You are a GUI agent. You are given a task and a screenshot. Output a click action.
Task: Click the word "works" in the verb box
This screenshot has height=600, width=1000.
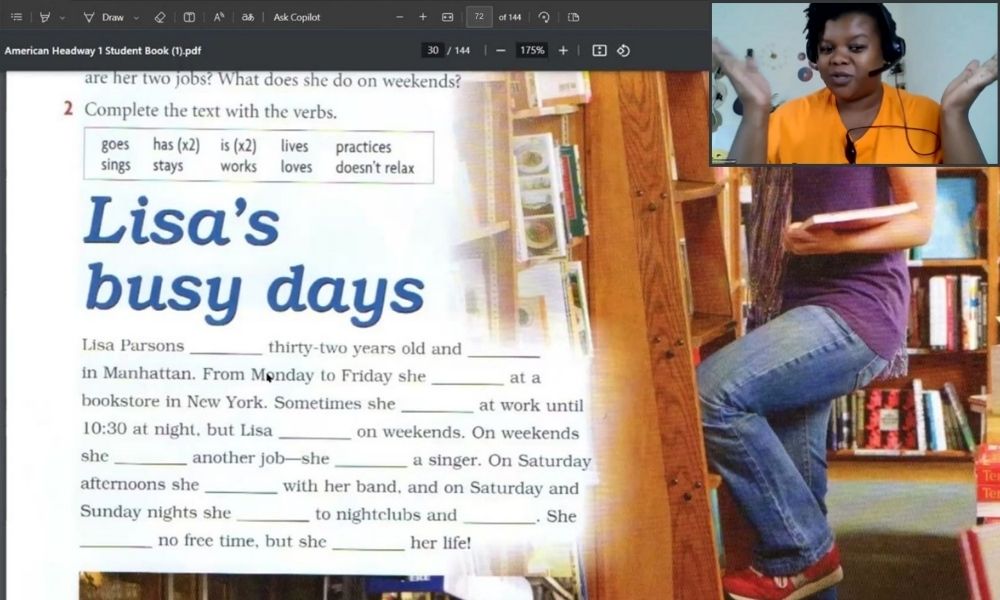[239, 166]
